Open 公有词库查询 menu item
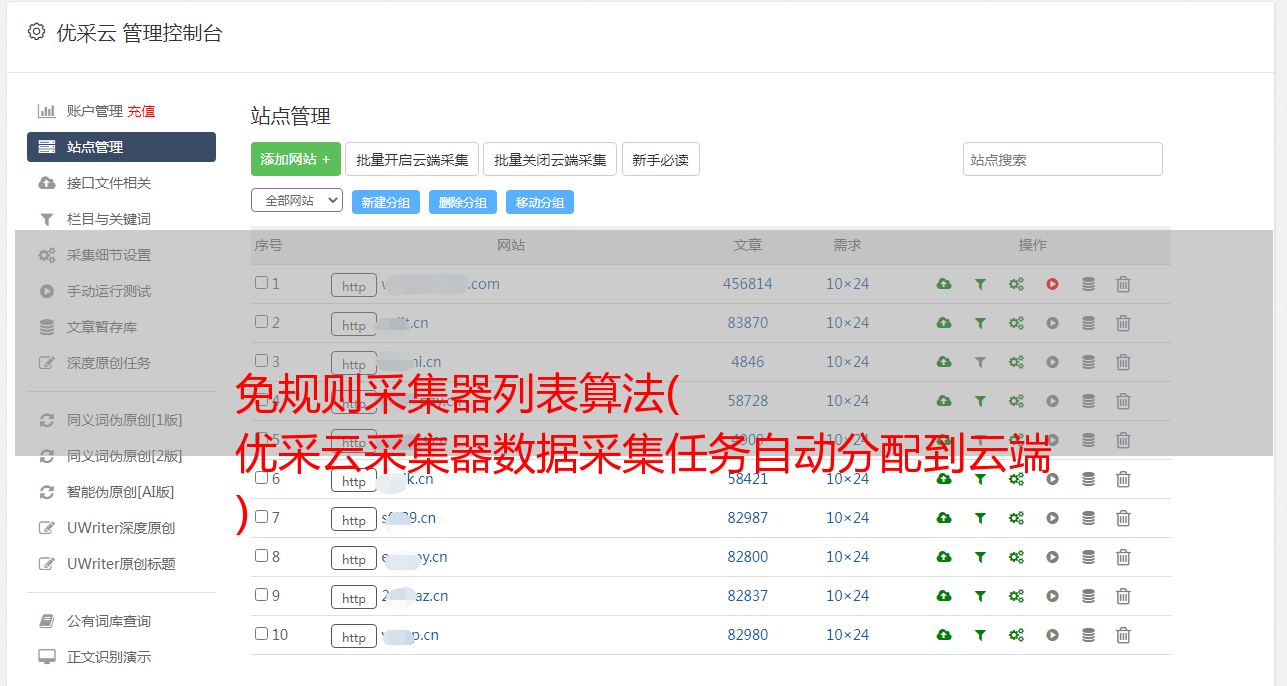 click(109, 621)
